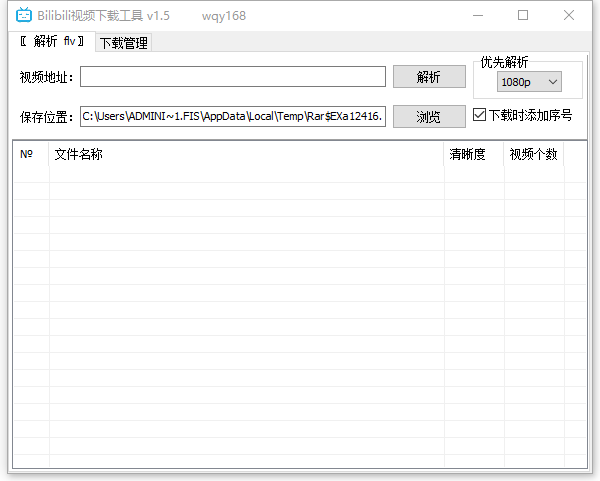Click the 视频地址 label text
600x481 pixels.
[46, 77]
